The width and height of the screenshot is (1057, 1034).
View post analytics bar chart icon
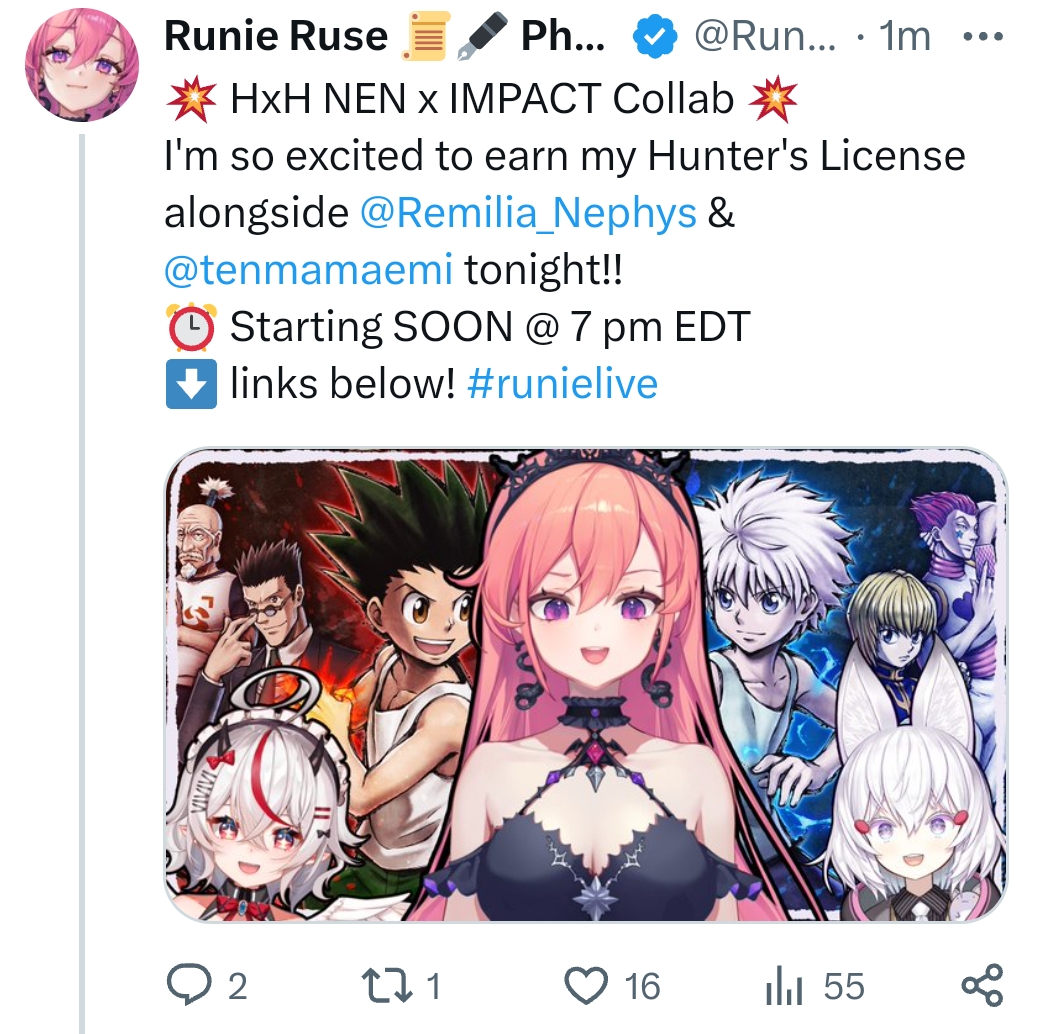click(x=783, y=987)
